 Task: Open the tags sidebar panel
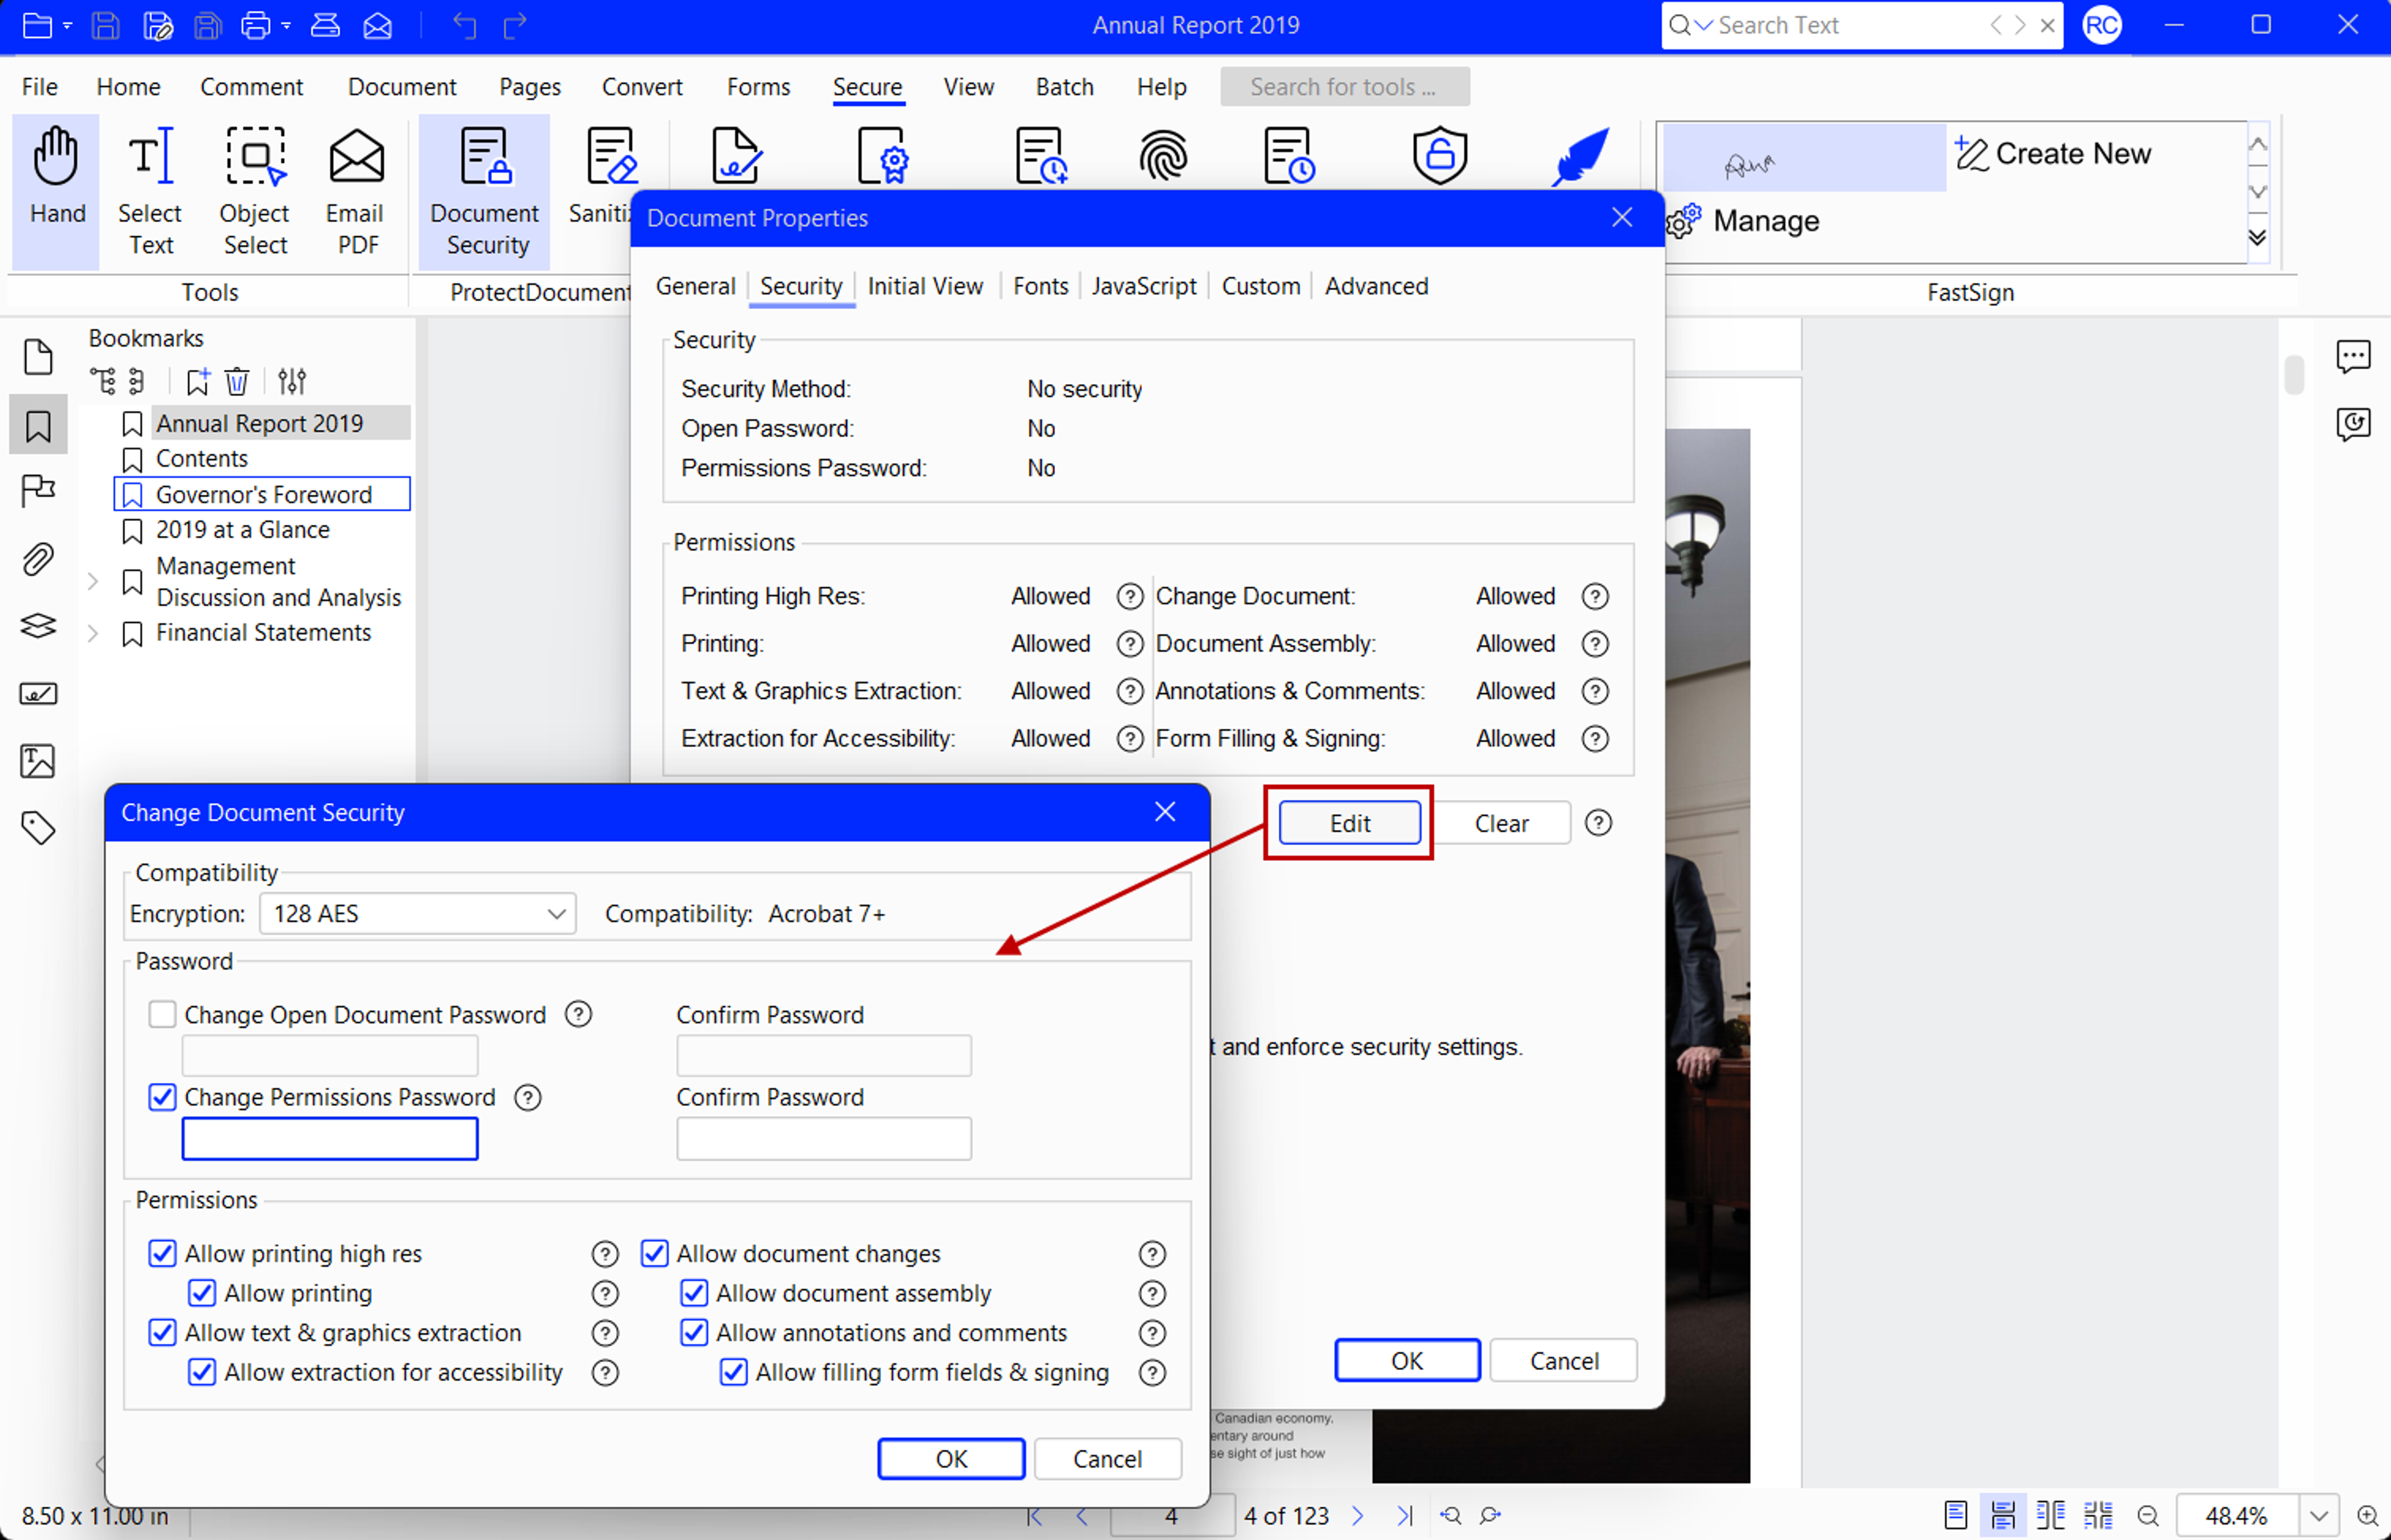tap(38, 828)
